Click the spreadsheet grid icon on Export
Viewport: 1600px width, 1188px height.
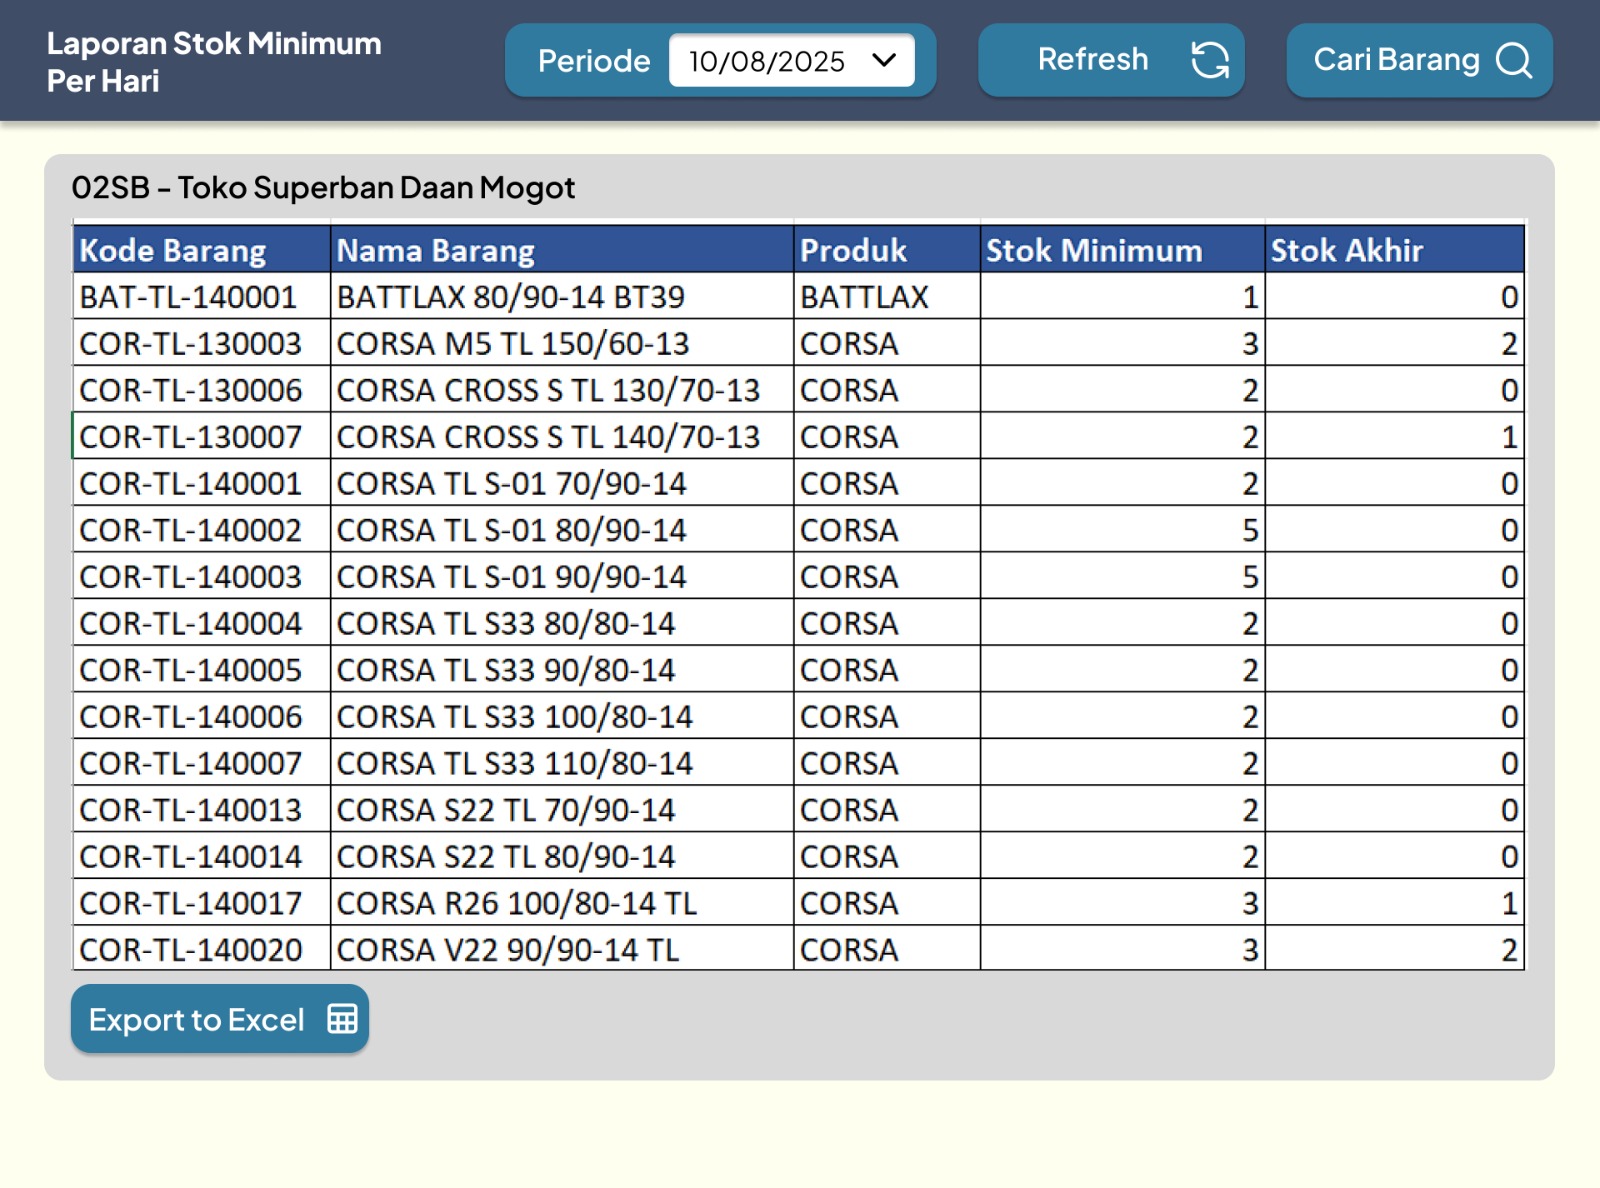(342, 1019)
